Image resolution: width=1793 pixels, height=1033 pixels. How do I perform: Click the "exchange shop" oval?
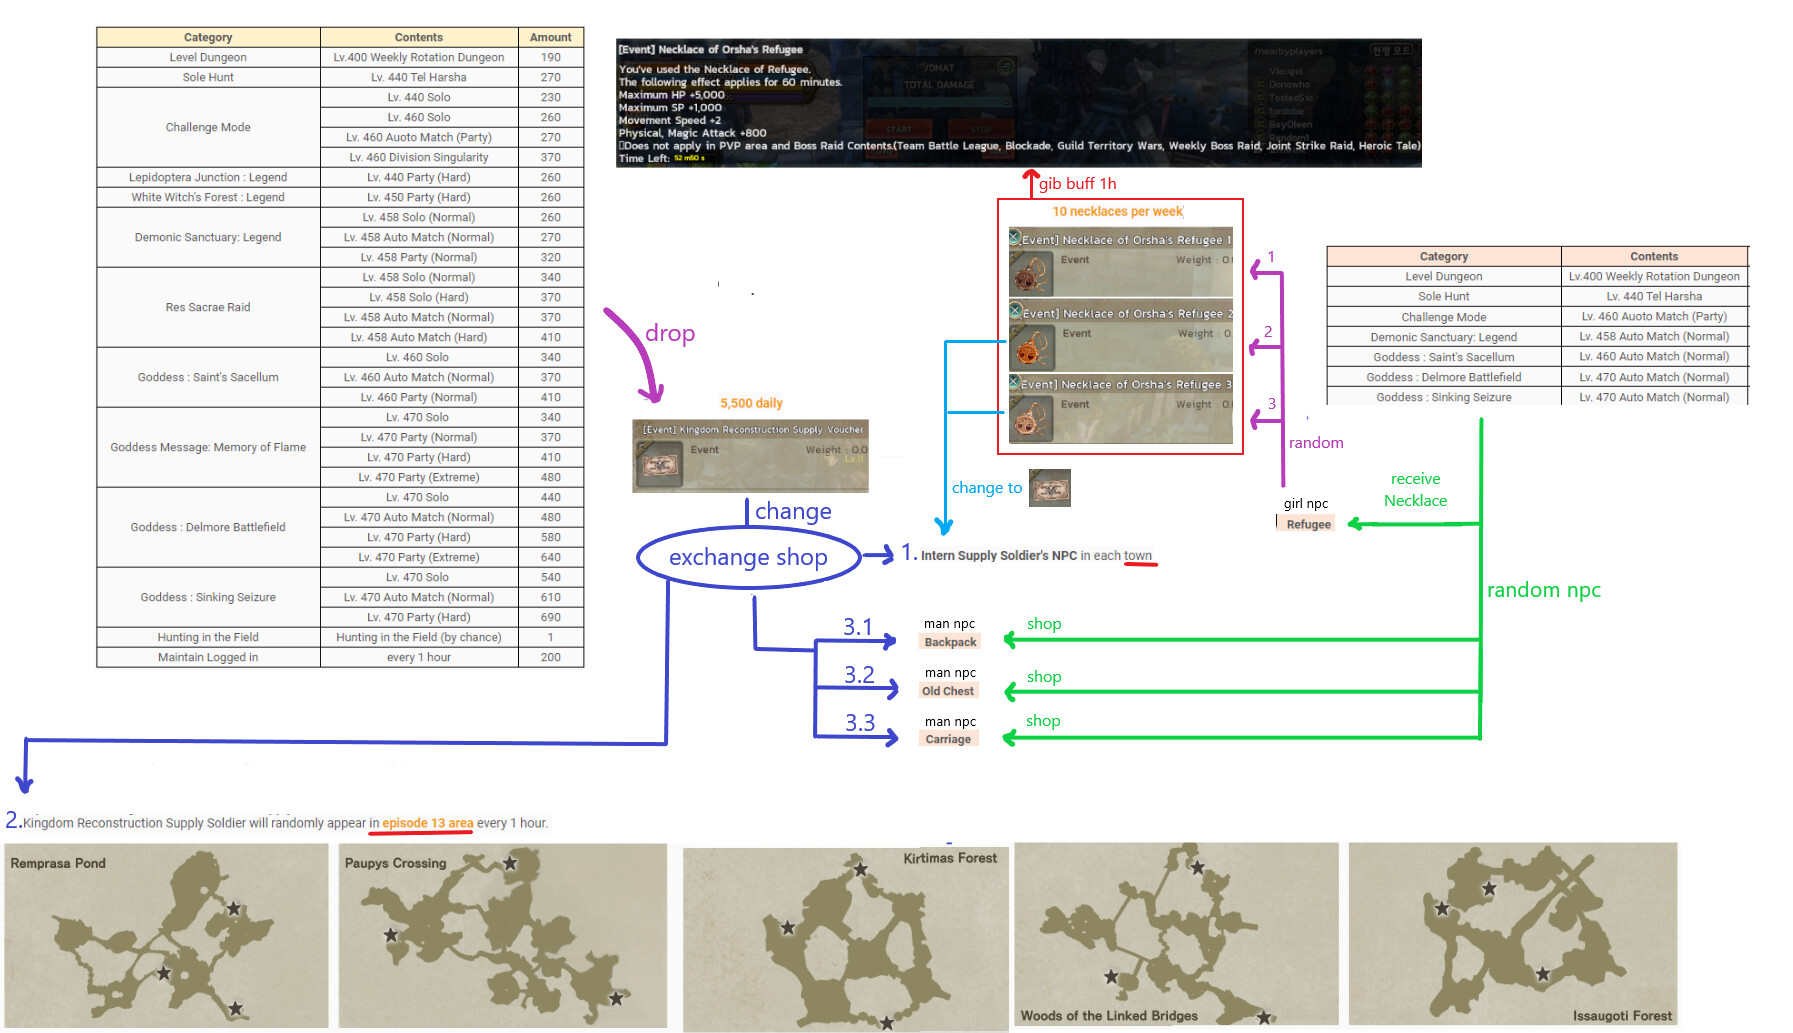(x=748, y=557)
